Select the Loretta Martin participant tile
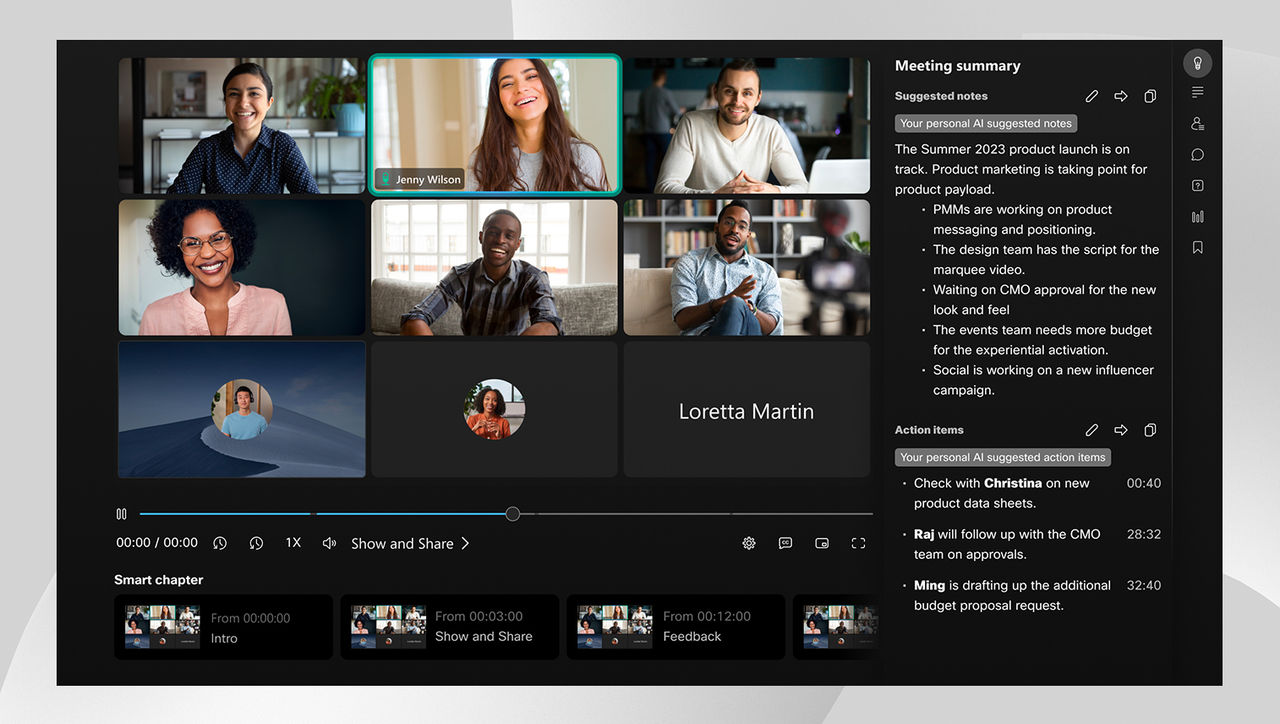Image resolution: width=1280 pixels, height=724 pixels. tap(747, 410)
